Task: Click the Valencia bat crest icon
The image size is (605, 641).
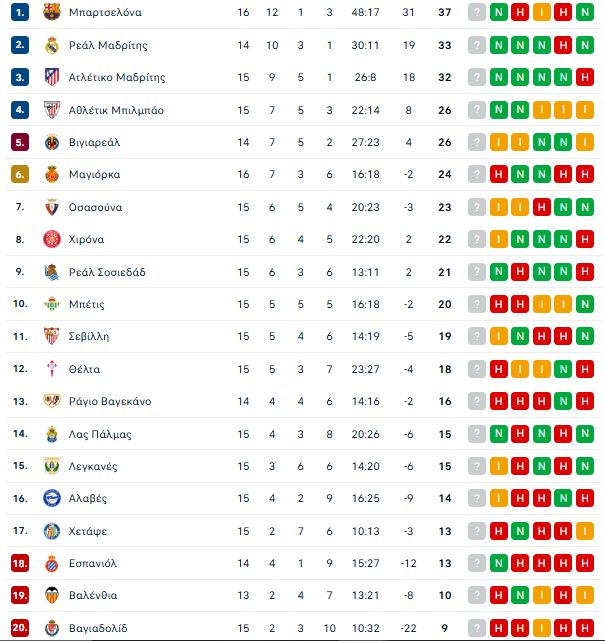Action: [52, 595]
